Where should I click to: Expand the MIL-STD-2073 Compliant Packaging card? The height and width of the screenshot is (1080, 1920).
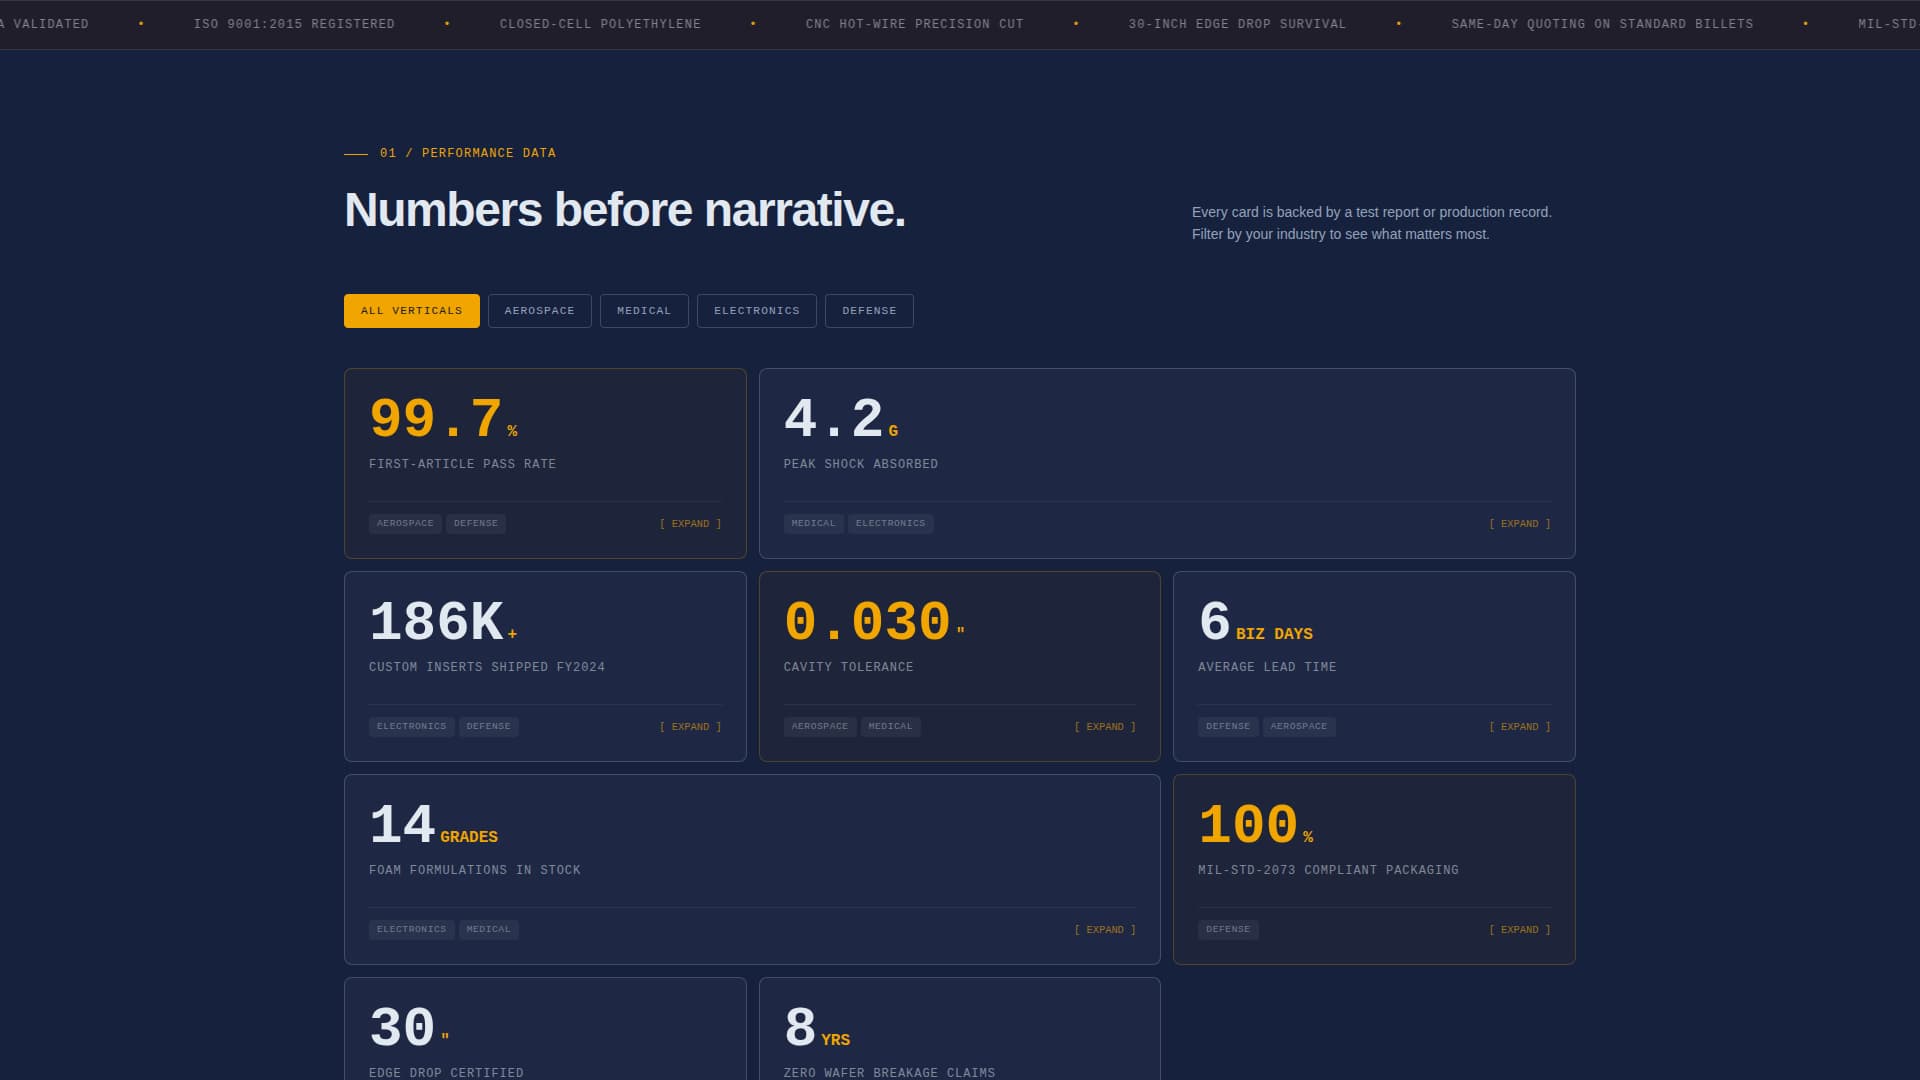pyautogui.click(x=1519, y=930)
